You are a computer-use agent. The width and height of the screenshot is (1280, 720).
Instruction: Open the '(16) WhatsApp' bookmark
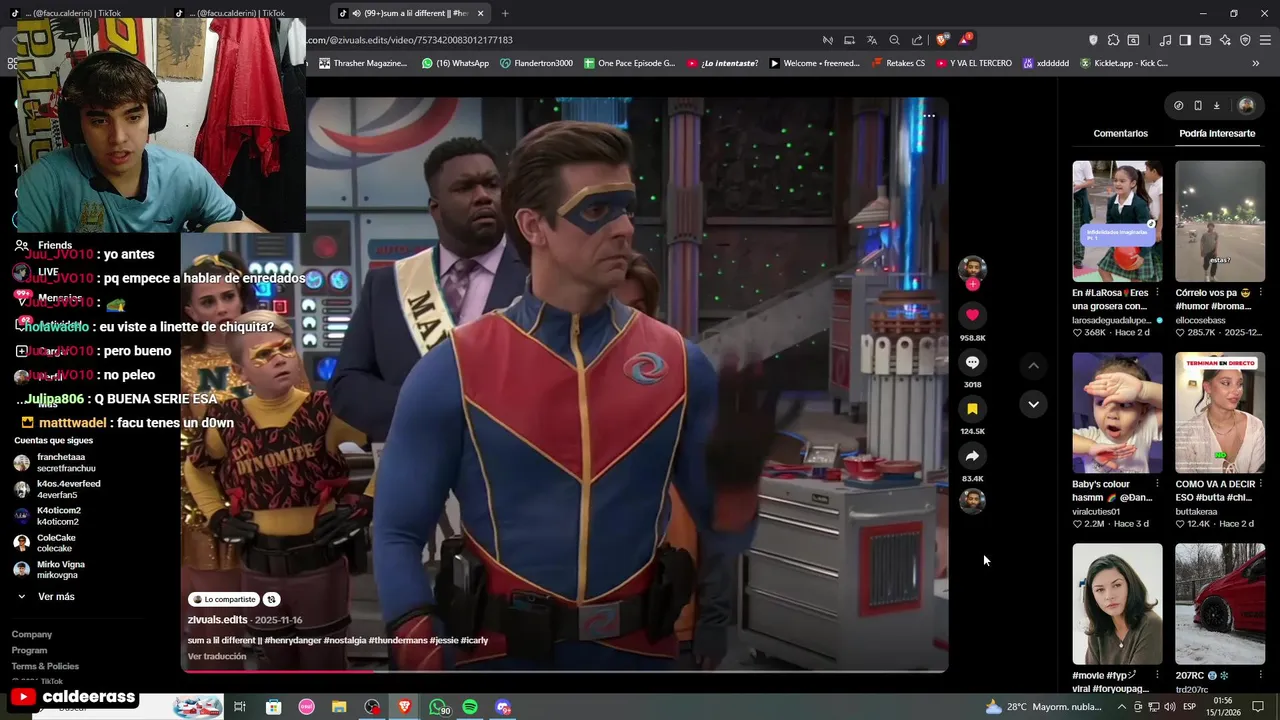pos(455,63)
